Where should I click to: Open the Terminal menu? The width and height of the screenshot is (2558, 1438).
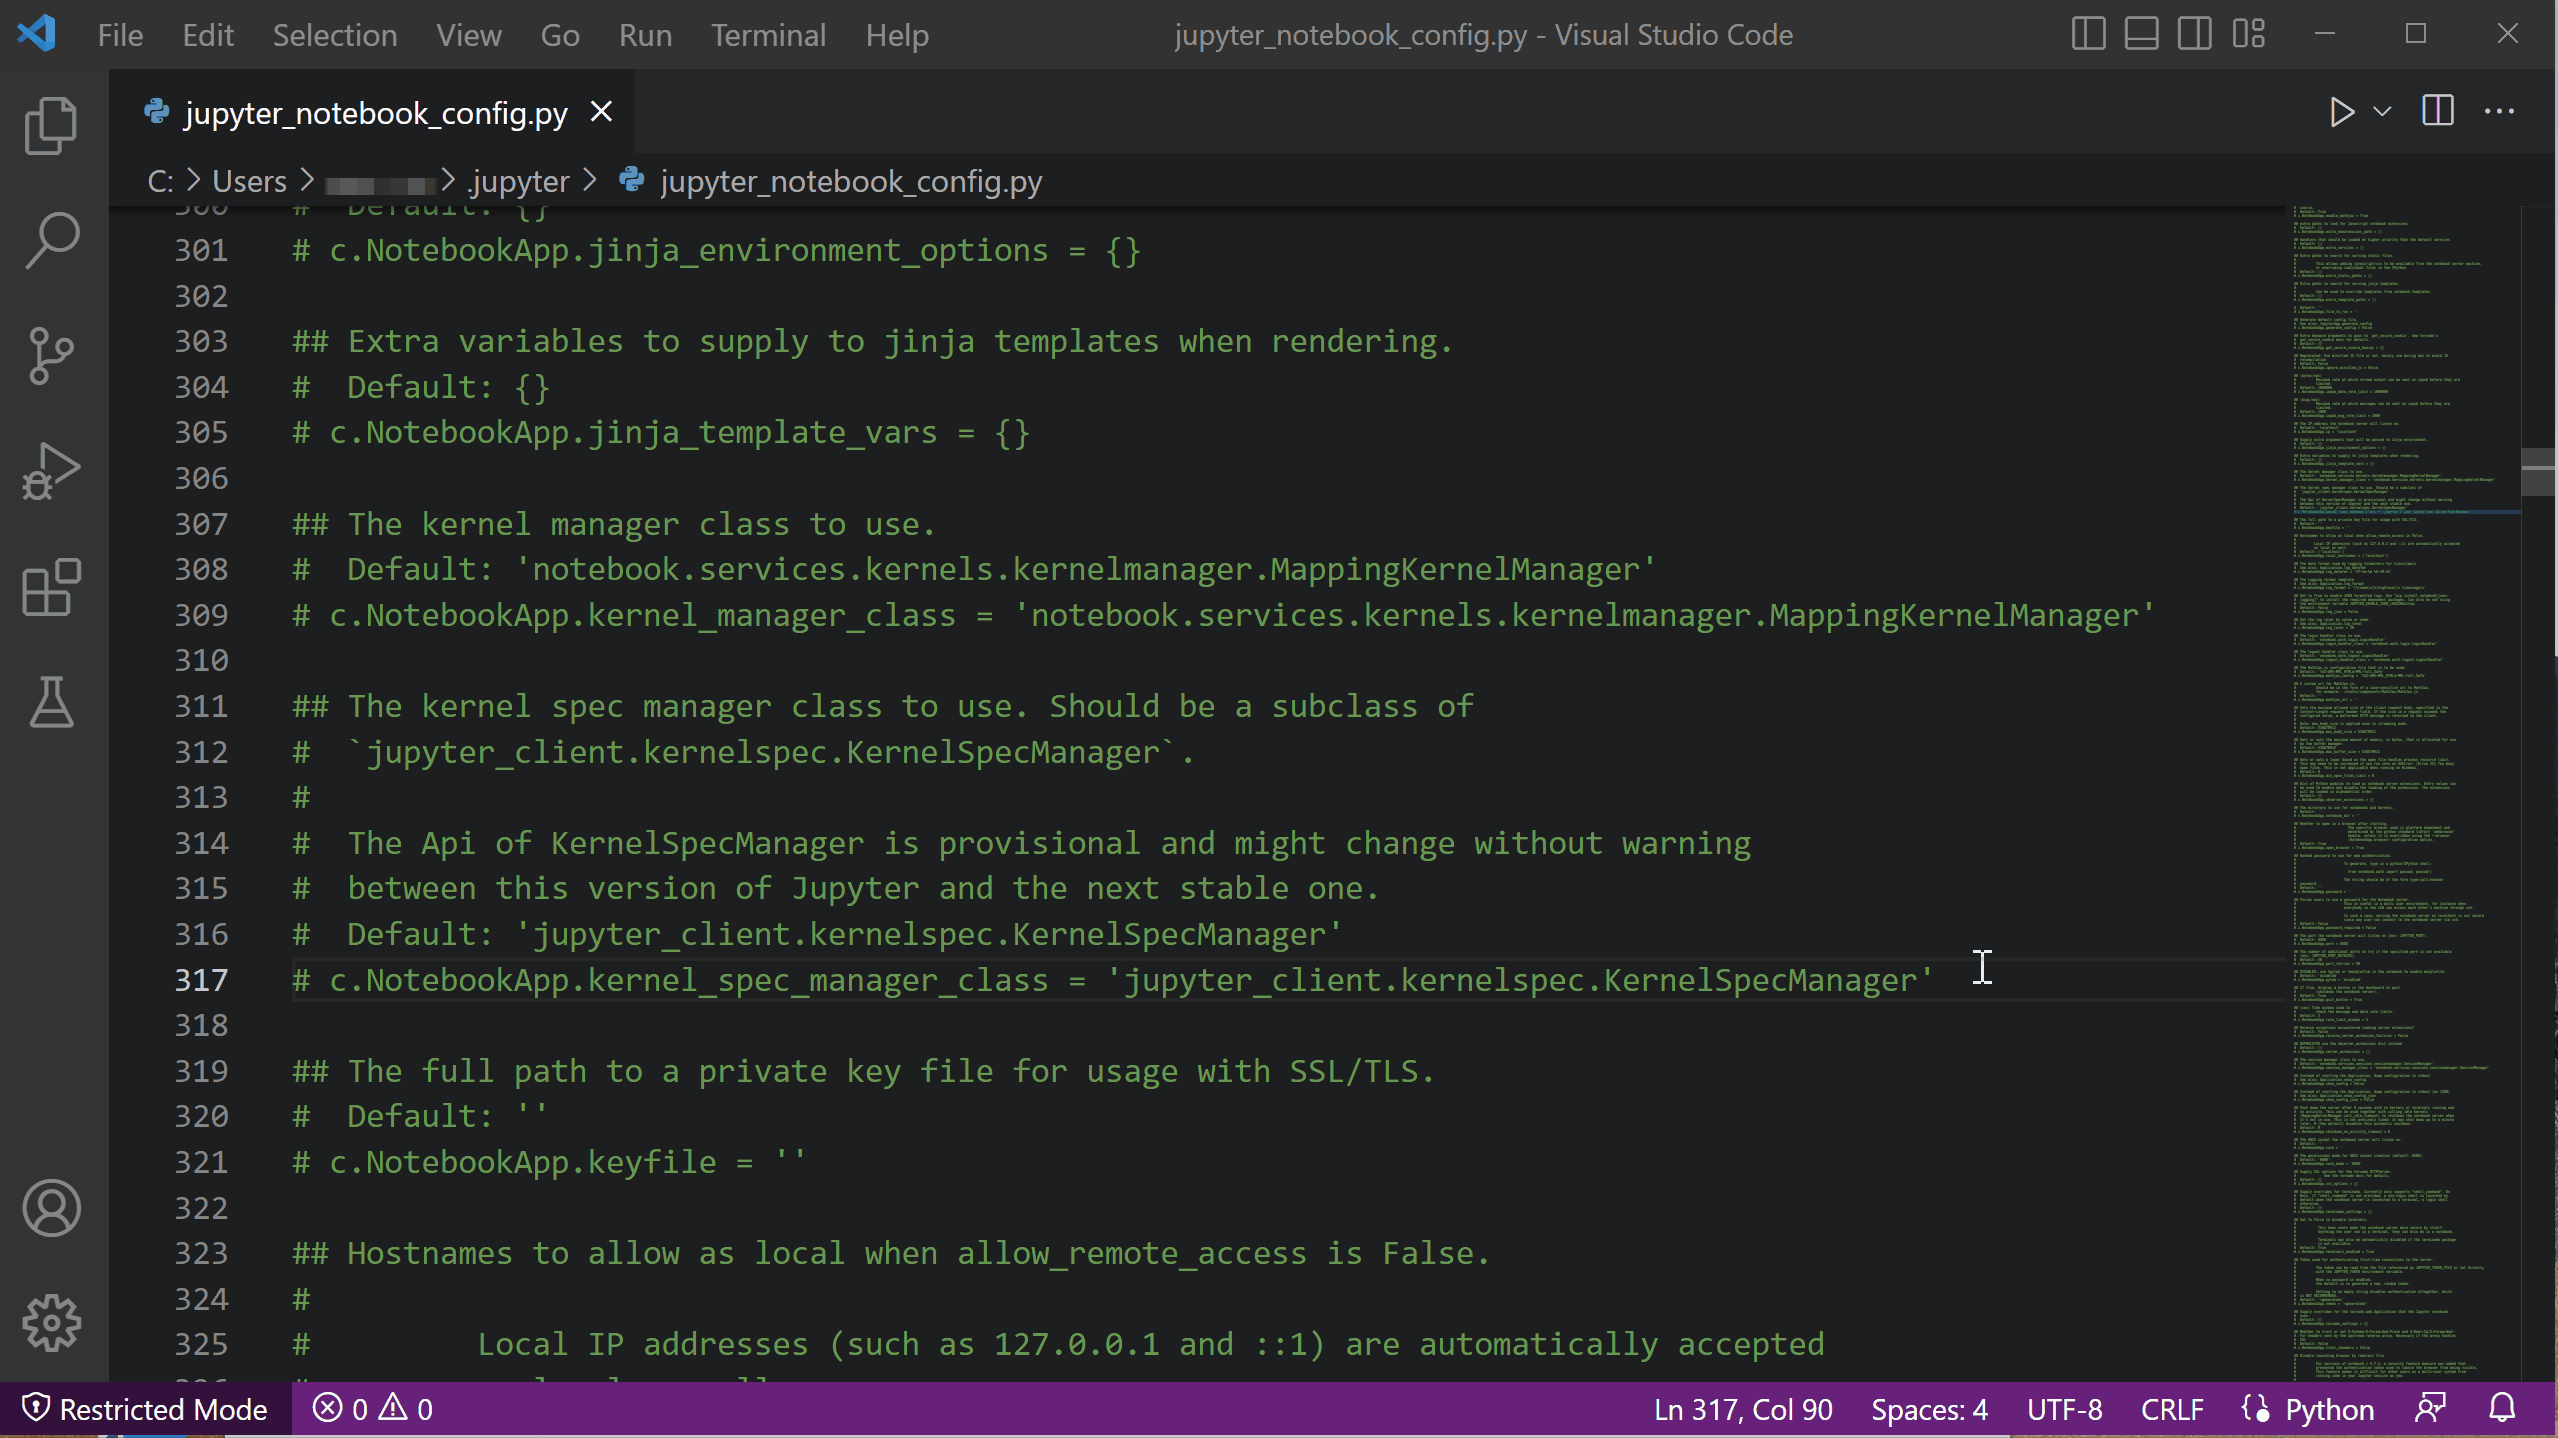[x=768, y=34]
